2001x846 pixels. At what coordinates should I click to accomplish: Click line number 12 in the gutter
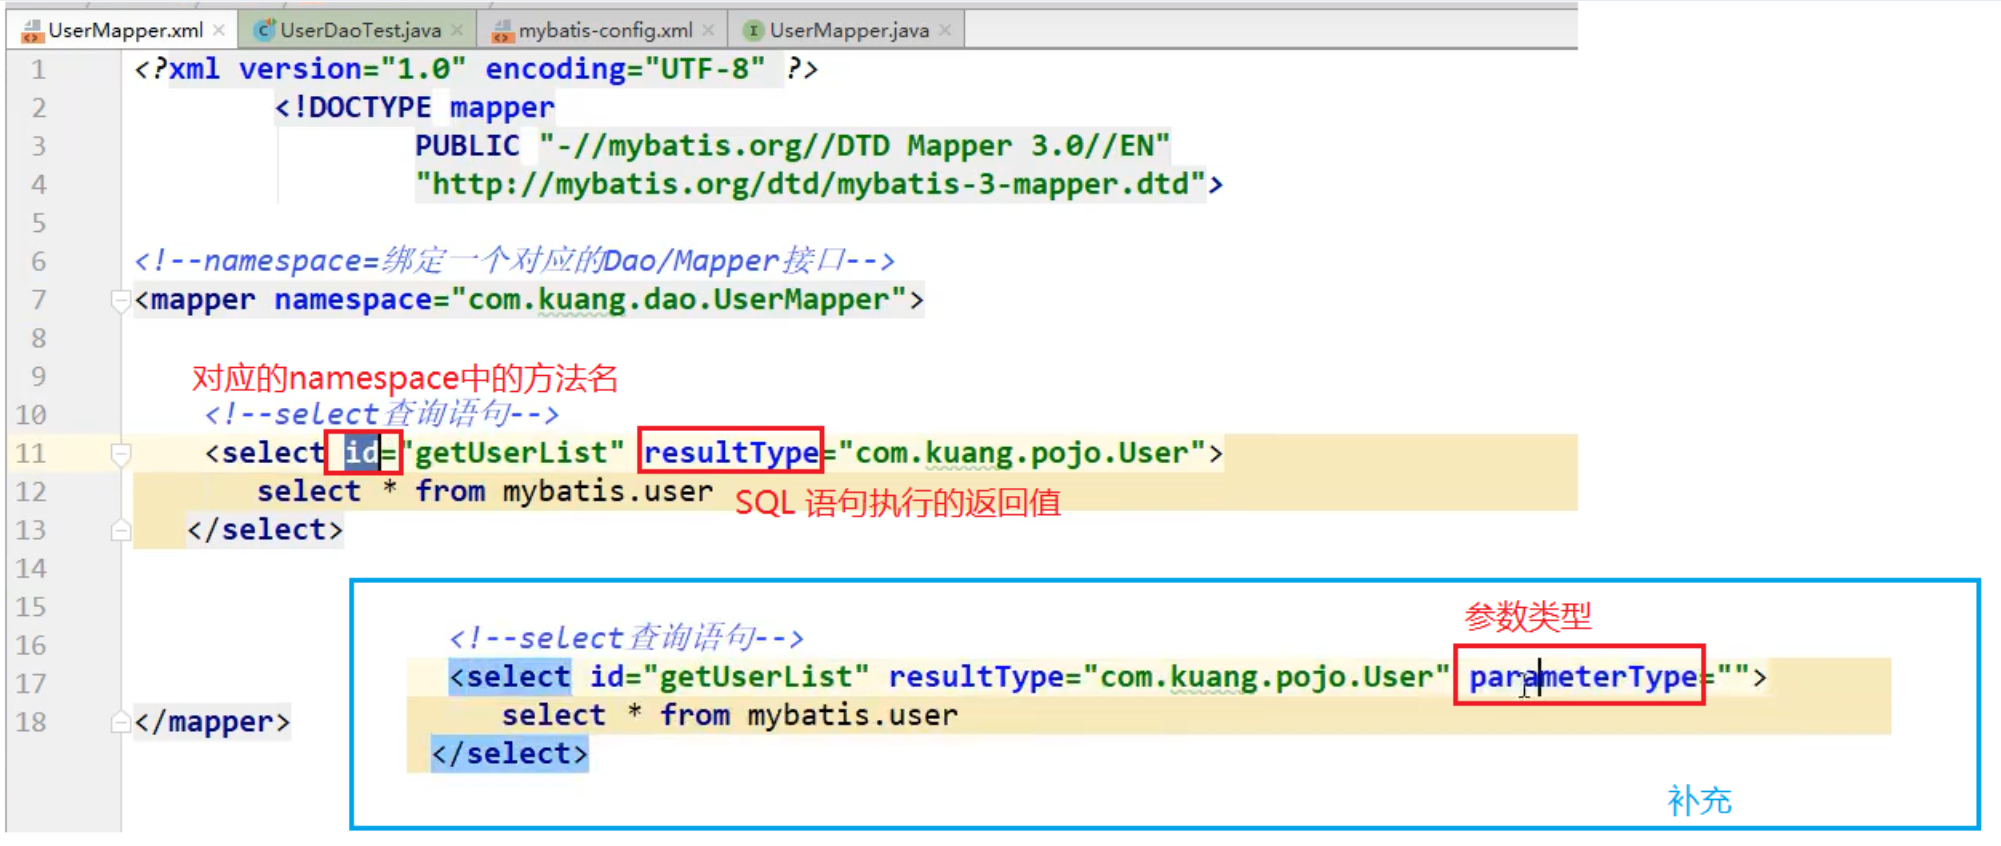pos(31,492)
